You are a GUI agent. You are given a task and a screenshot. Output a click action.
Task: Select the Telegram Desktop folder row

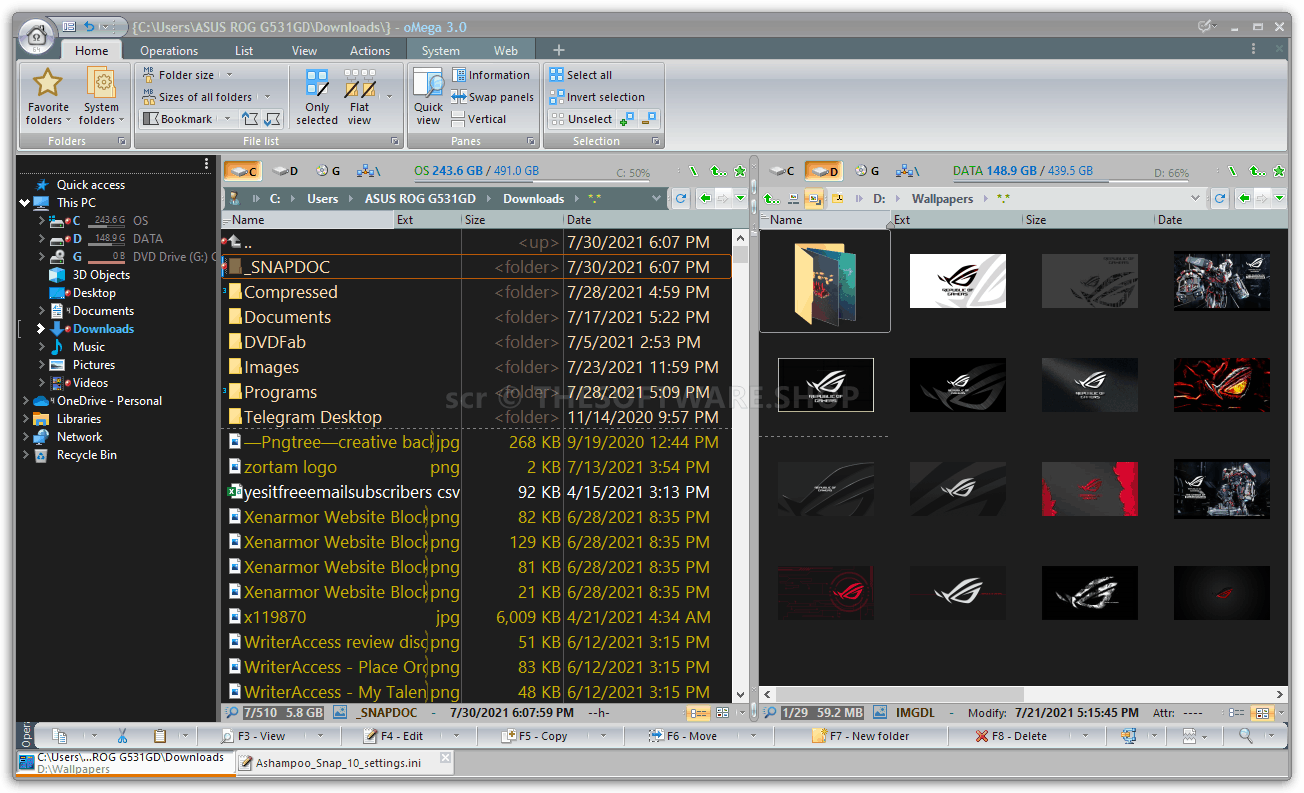pos(476,417)
